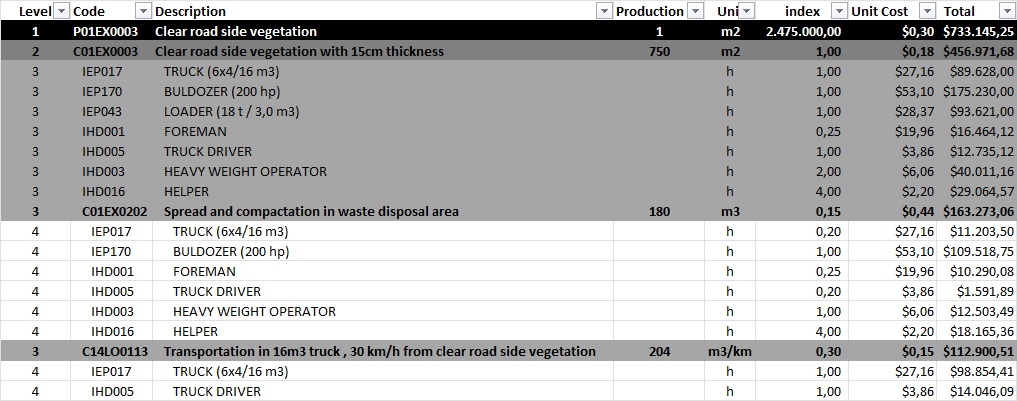Select code cell C01EX0202

115,212
